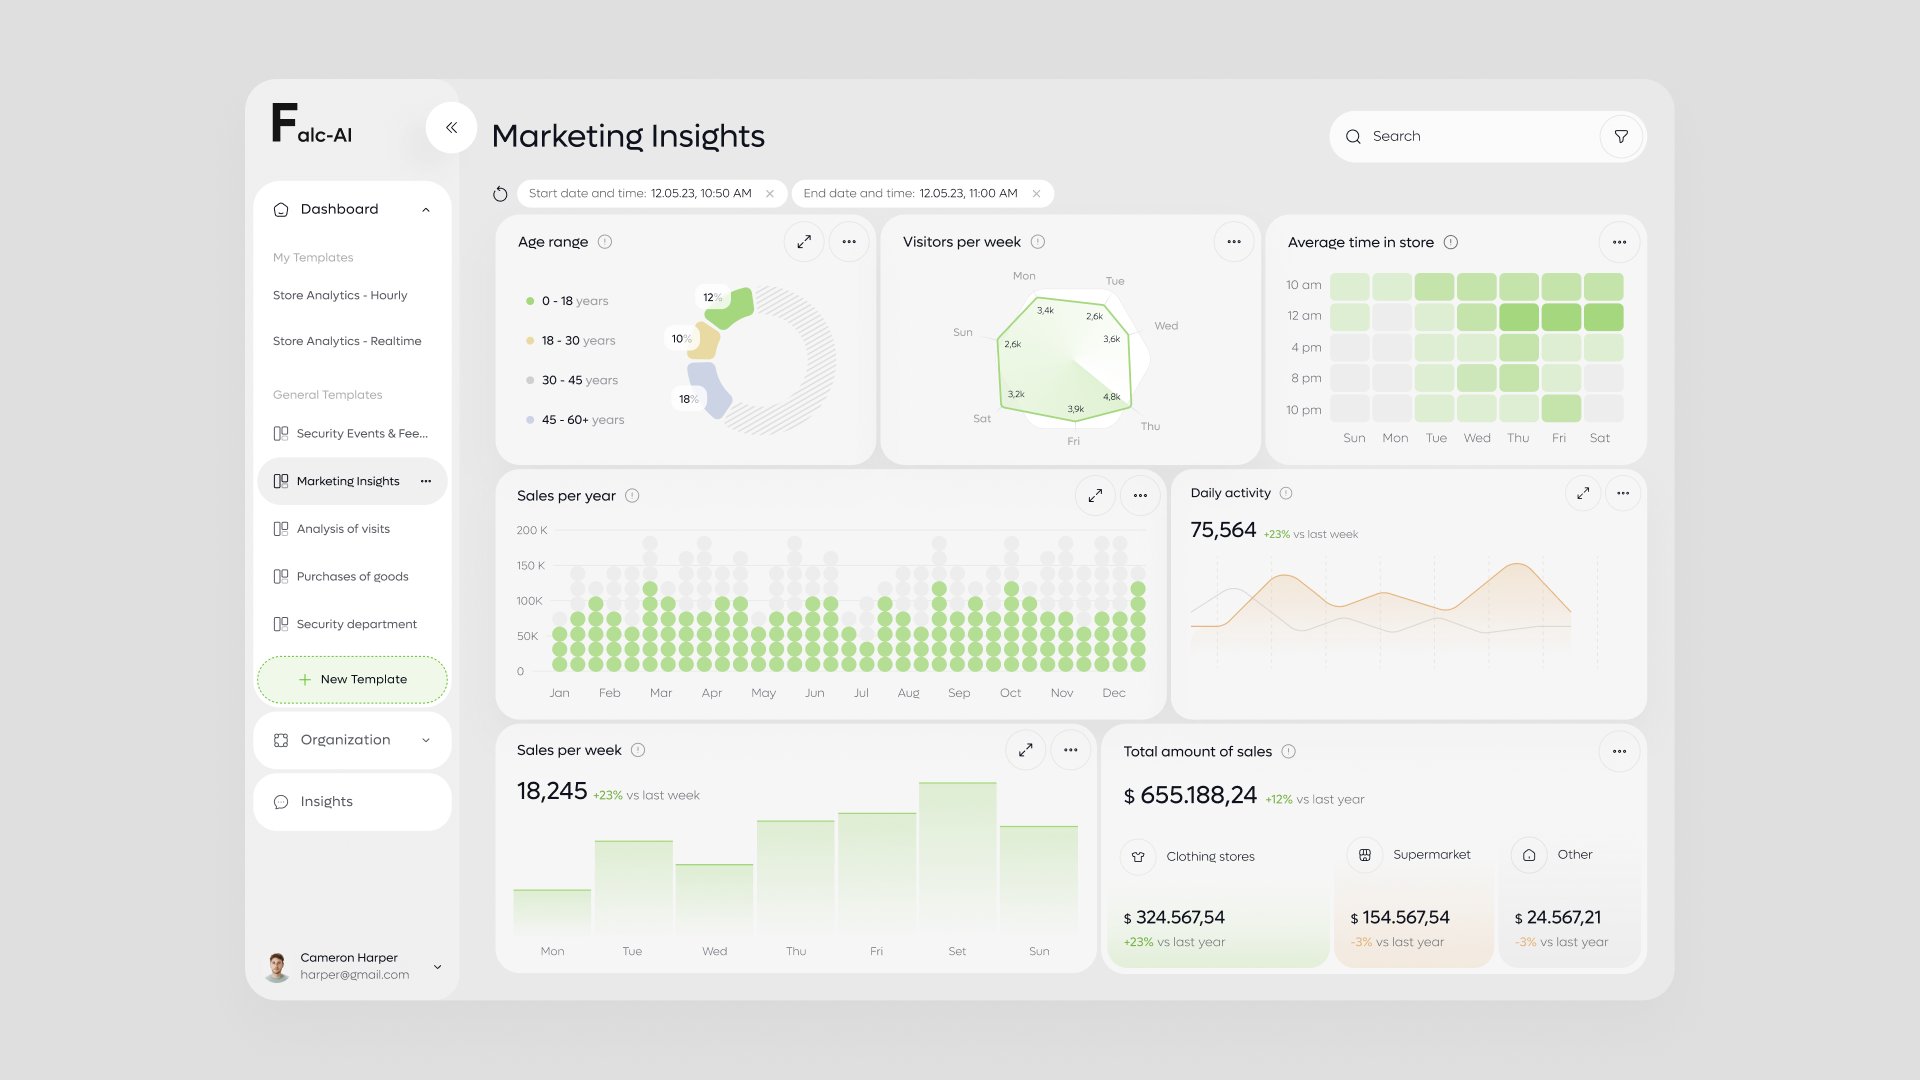Show info tooltip for Average time in store
Screen dimensions: 1920x1080
[1451, 242]
